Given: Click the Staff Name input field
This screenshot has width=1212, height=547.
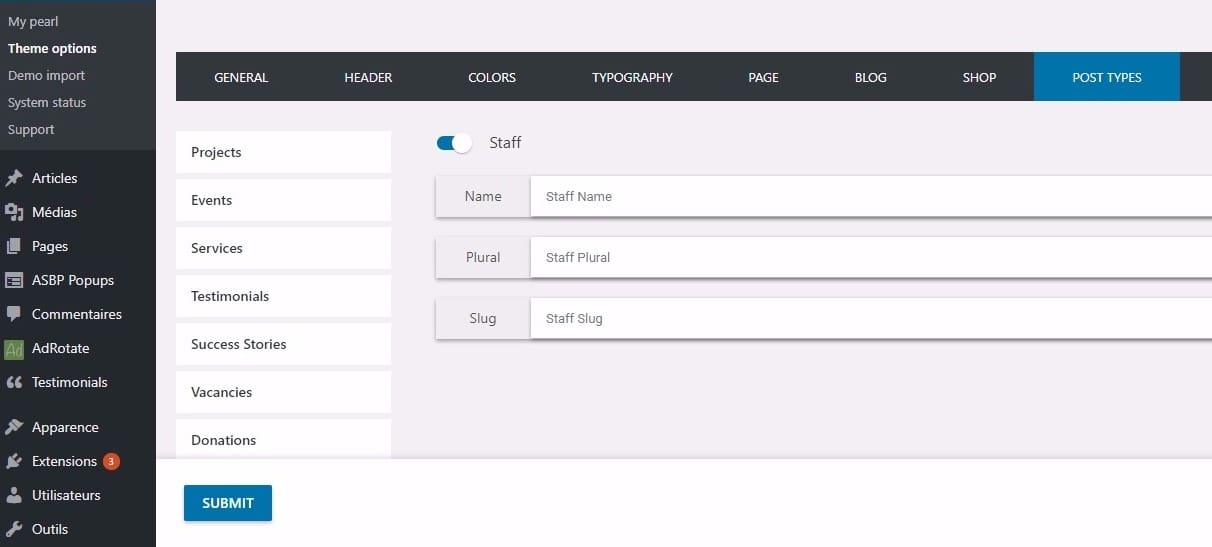Looking at the screenshot, I should point(870,197).
